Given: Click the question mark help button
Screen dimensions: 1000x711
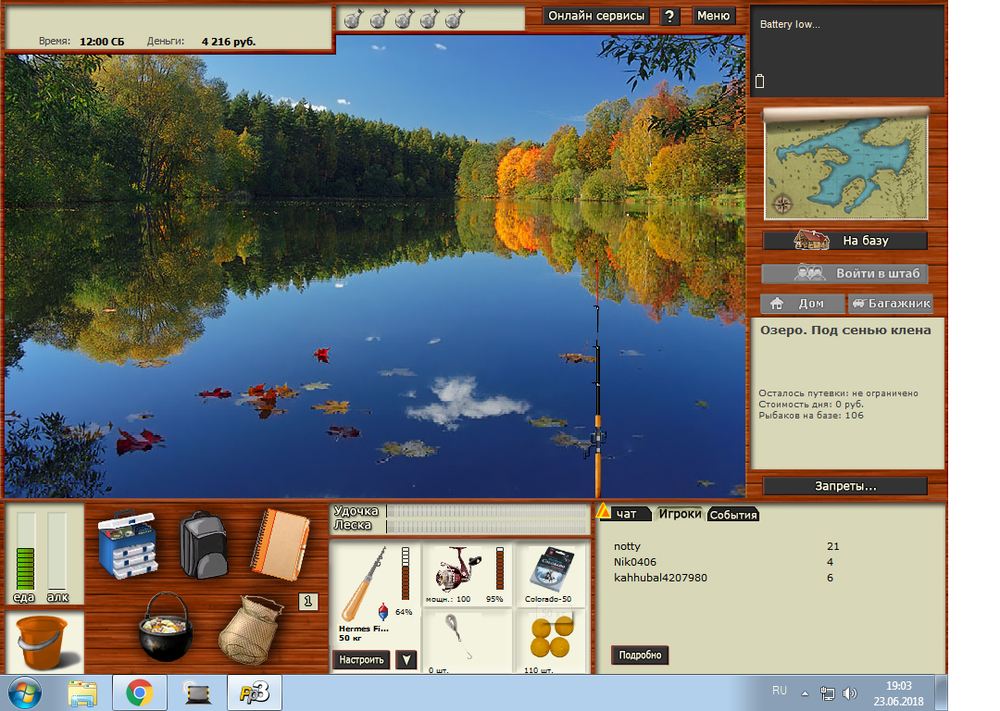Looking at the screenshot, I should point(670,16).
